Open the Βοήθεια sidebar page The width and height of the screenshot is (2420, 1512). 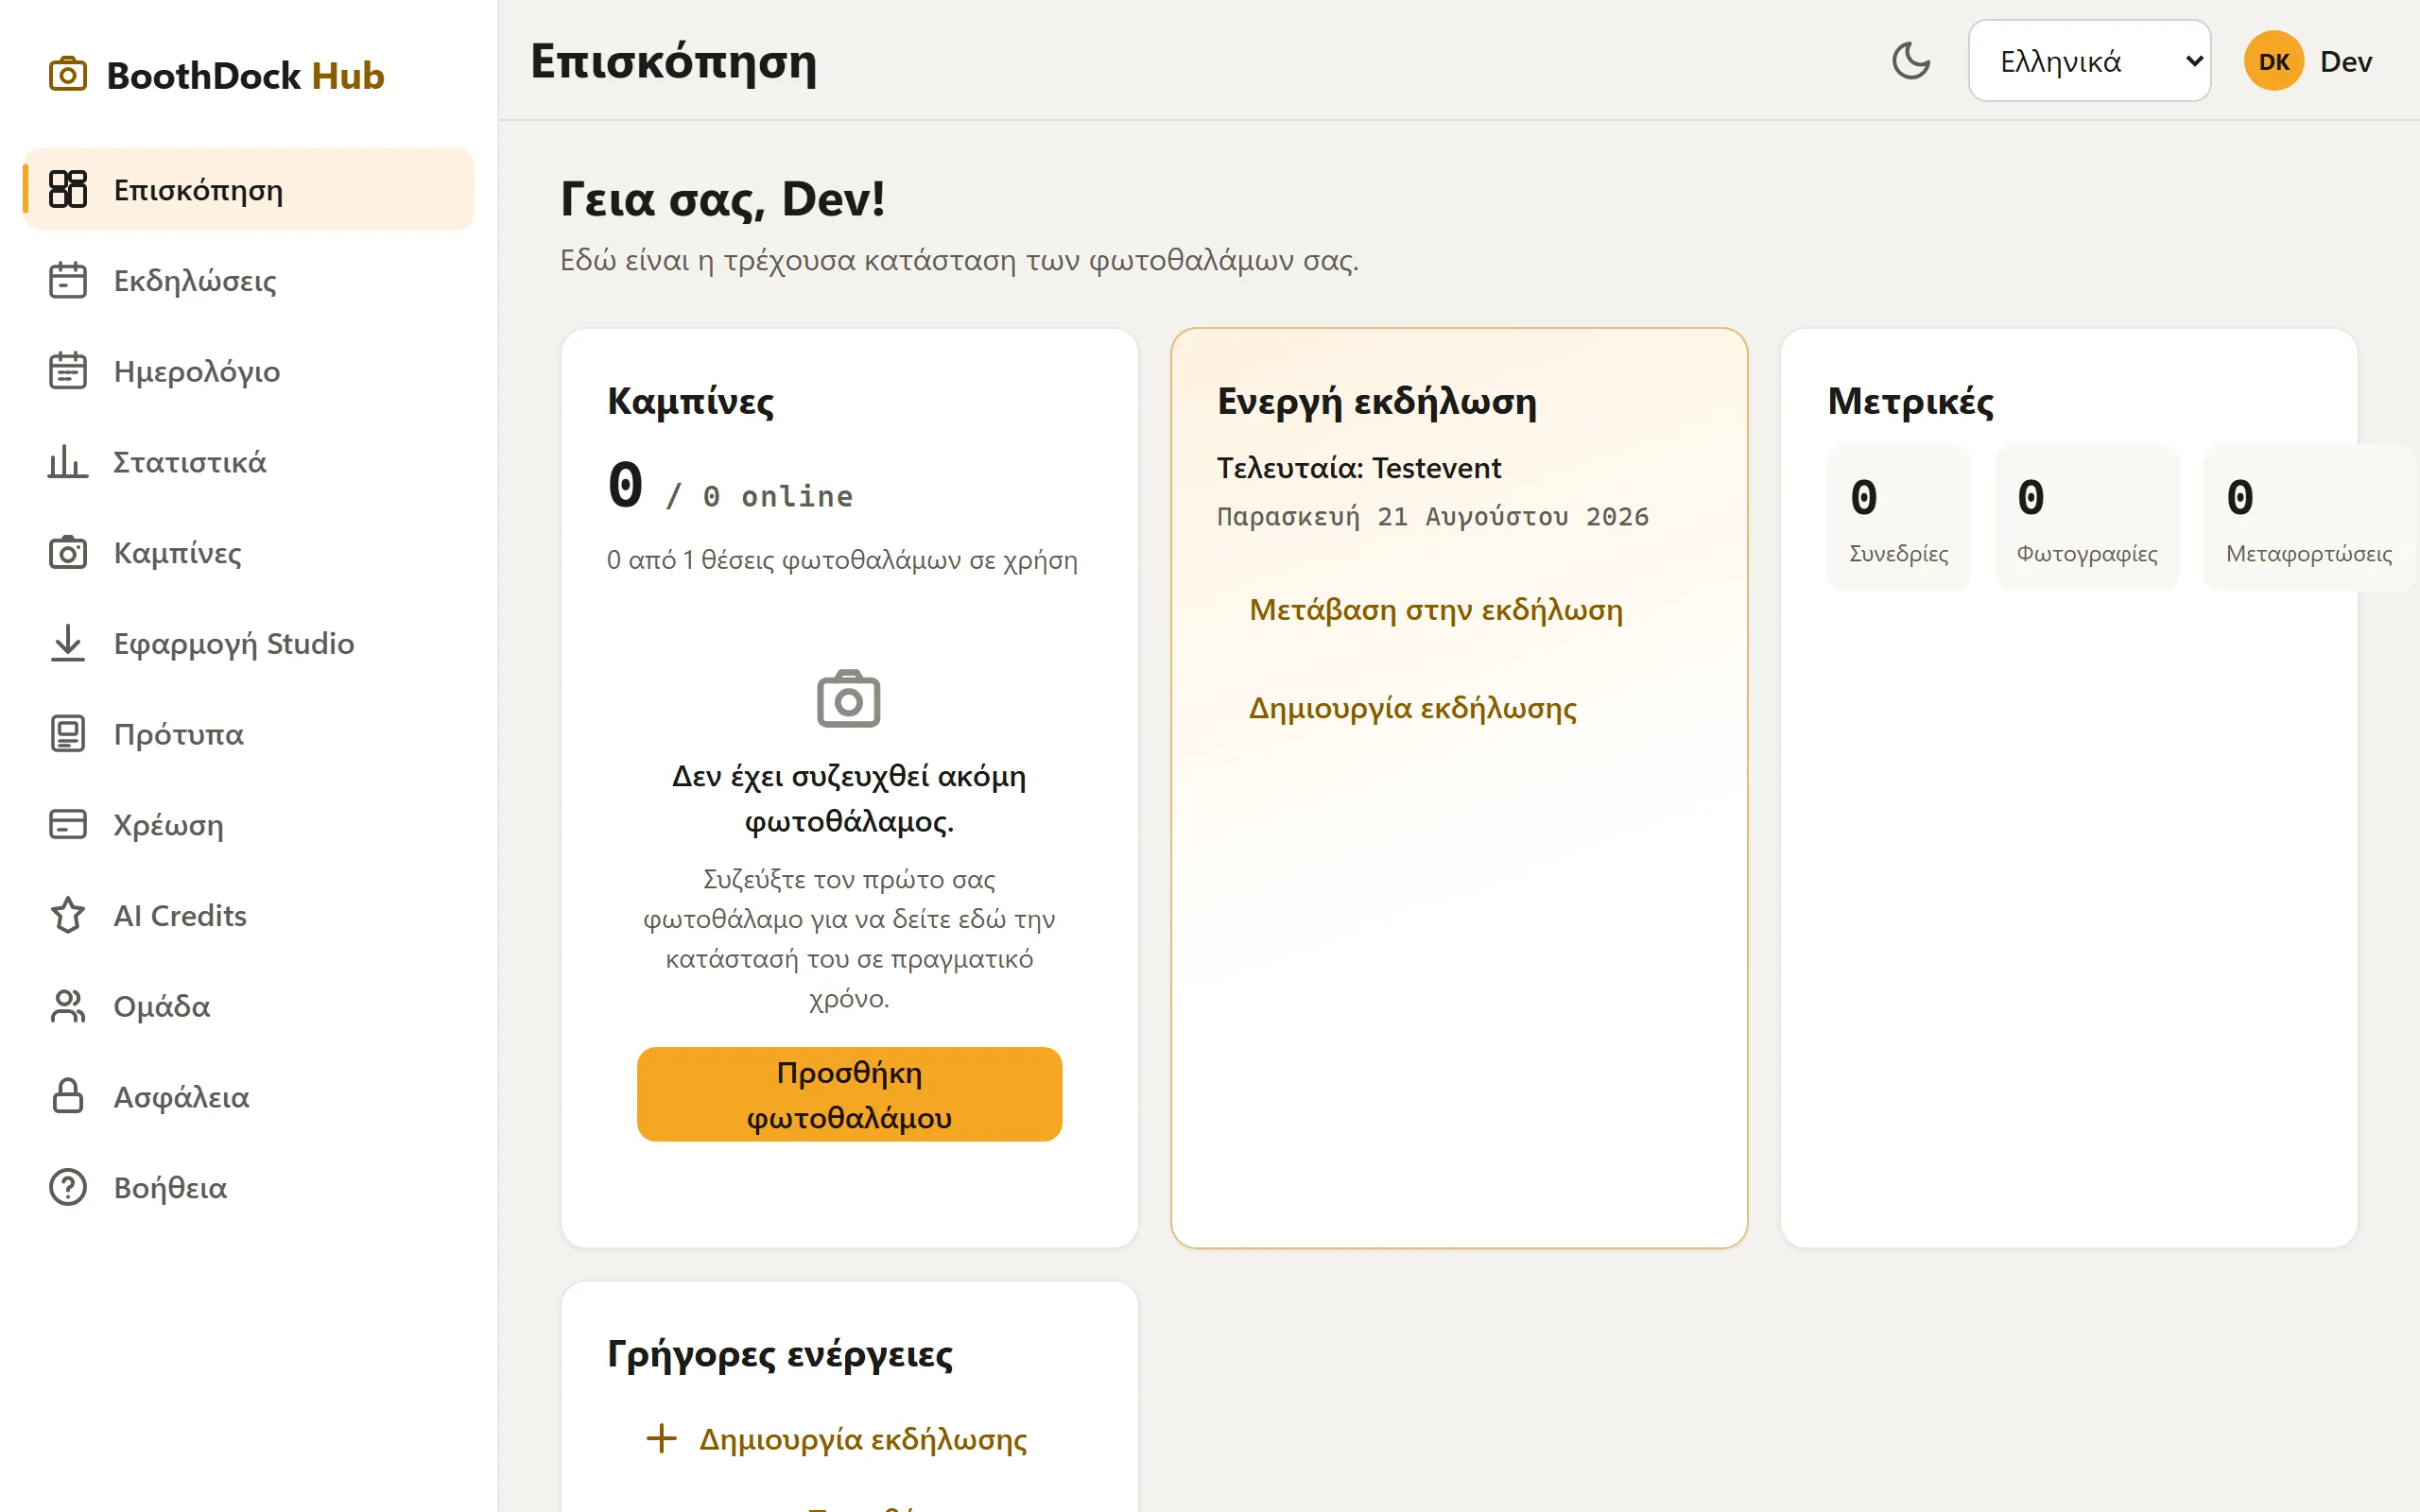click(x=248, y=1187)
